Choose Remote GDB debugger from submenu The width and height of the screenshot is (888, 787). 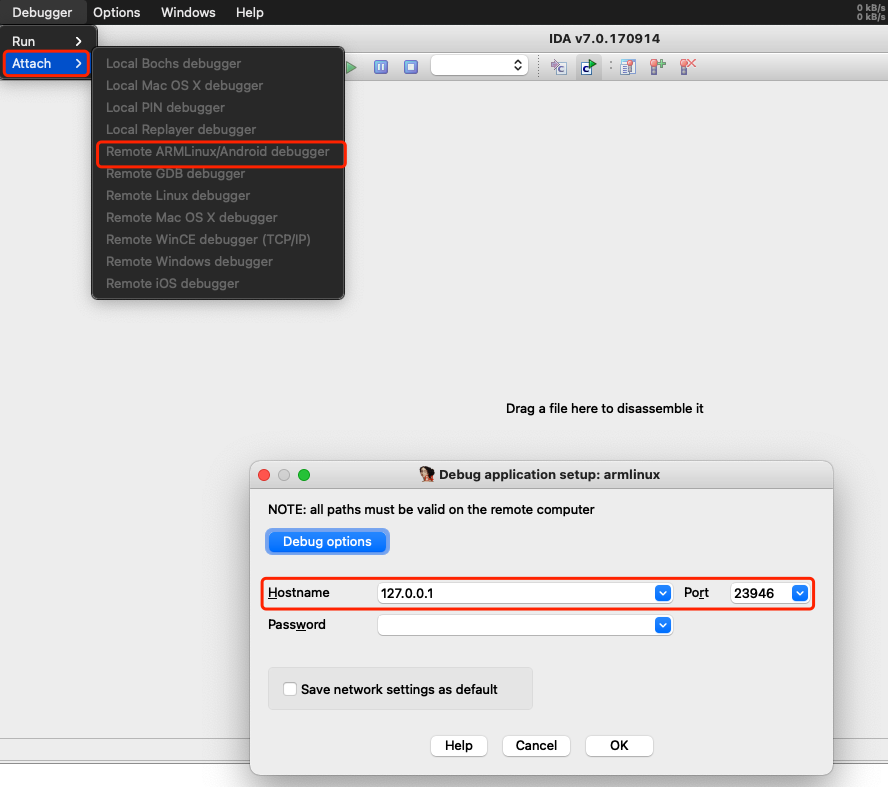click(x=175, y=174)
